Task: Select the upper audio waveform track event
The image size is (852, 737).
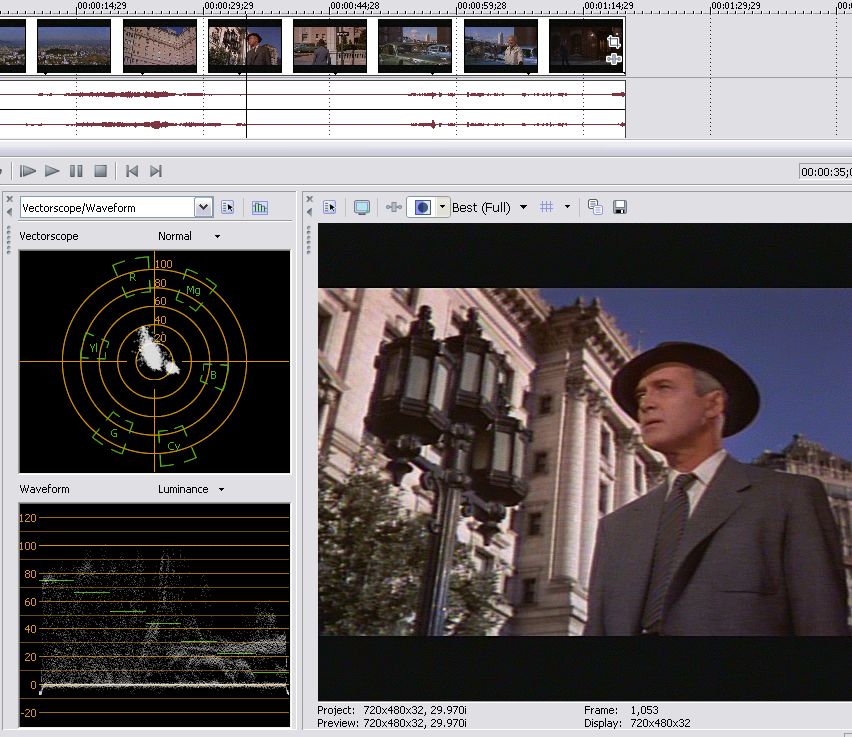Action: tap(313, 95)
